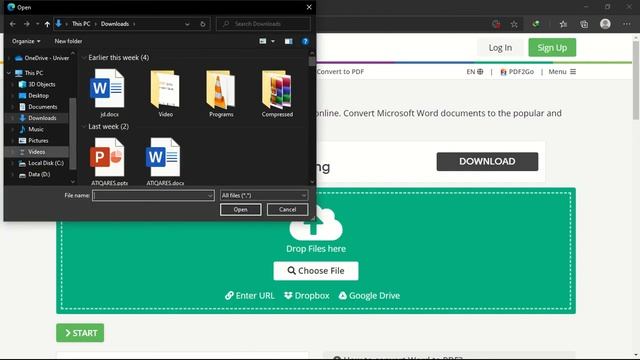Click the dark DOWNLOAD button
Screen dimensions: 640x360
pyautogui.click(x=487, y=162)
